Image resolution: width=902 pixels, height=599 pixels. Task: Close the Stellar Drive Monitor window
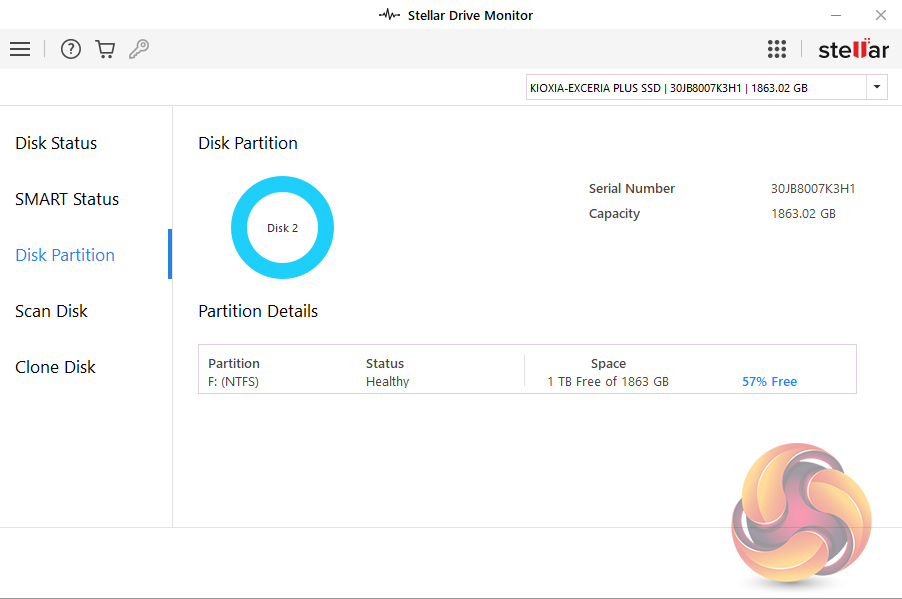pyautogui.click(x=881, y=15)
